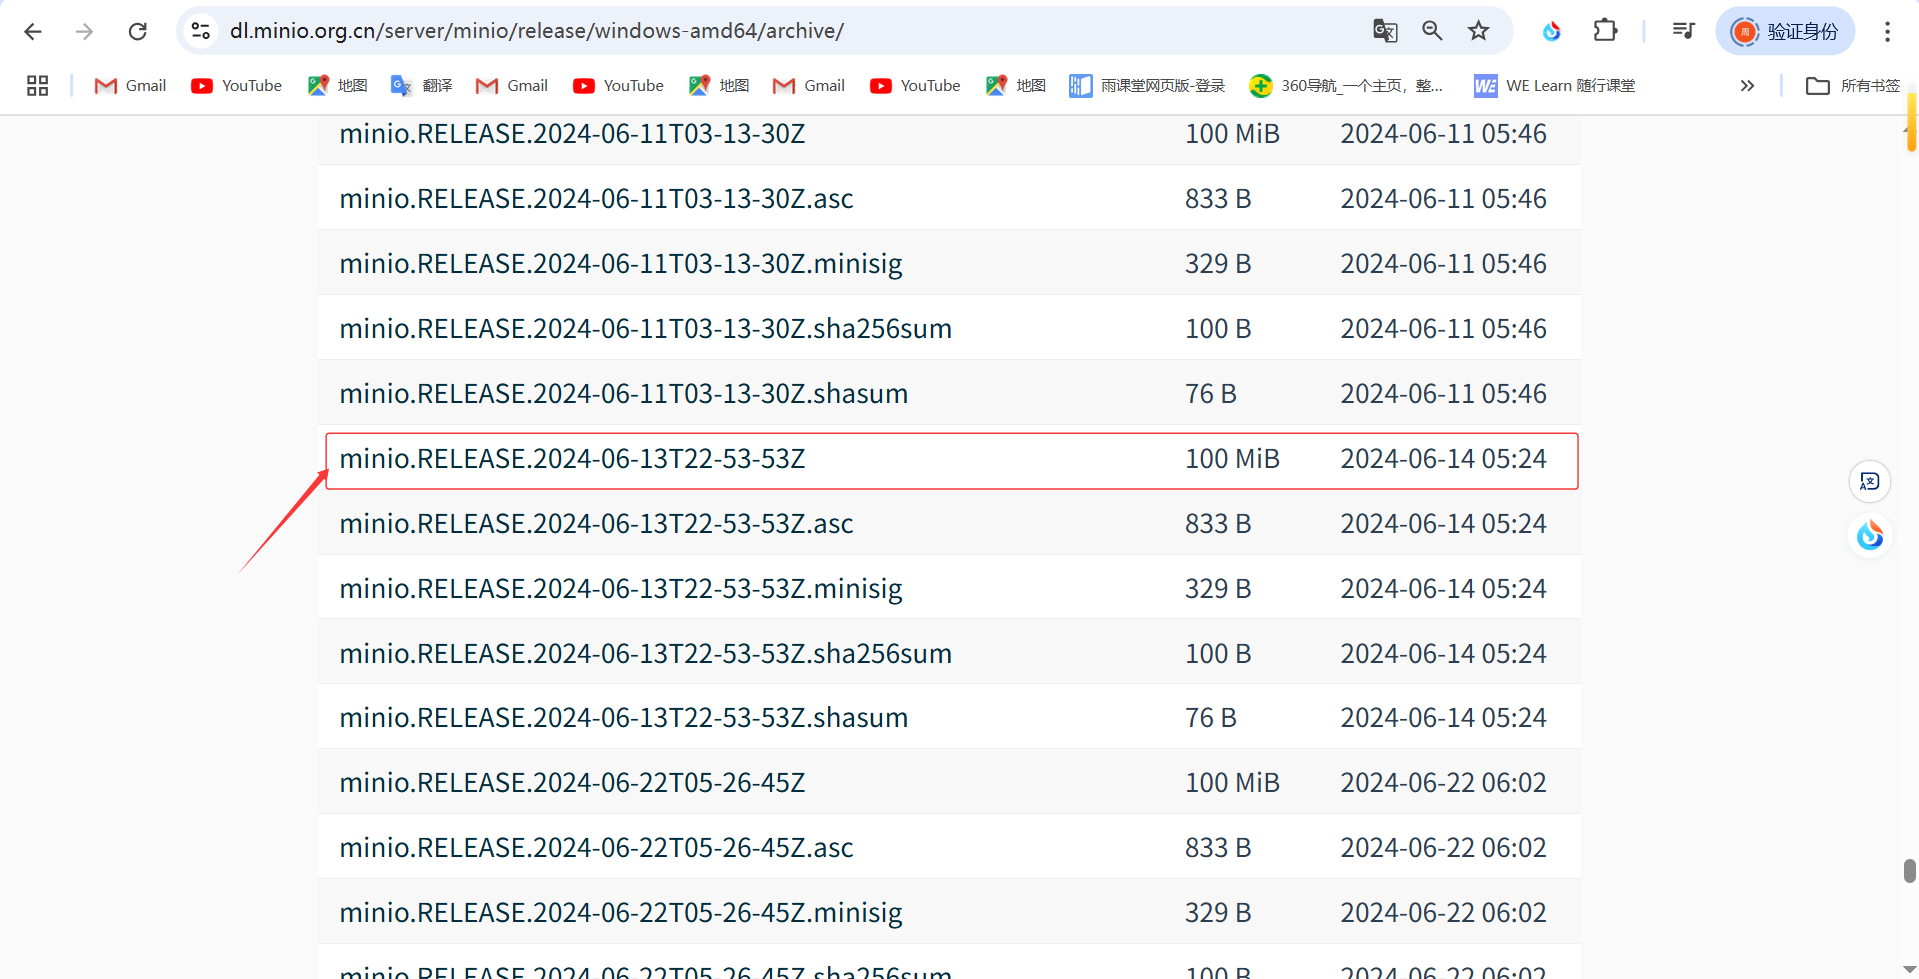The width and height of the screenshot is (1919, 979).
Task: Reload the current page
Action: [138, 31]
